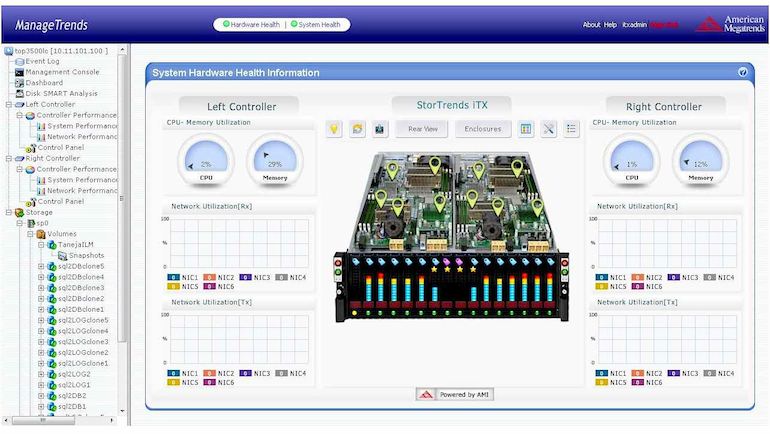Expand the sql2DBclone5 volume node

point(41,266)
